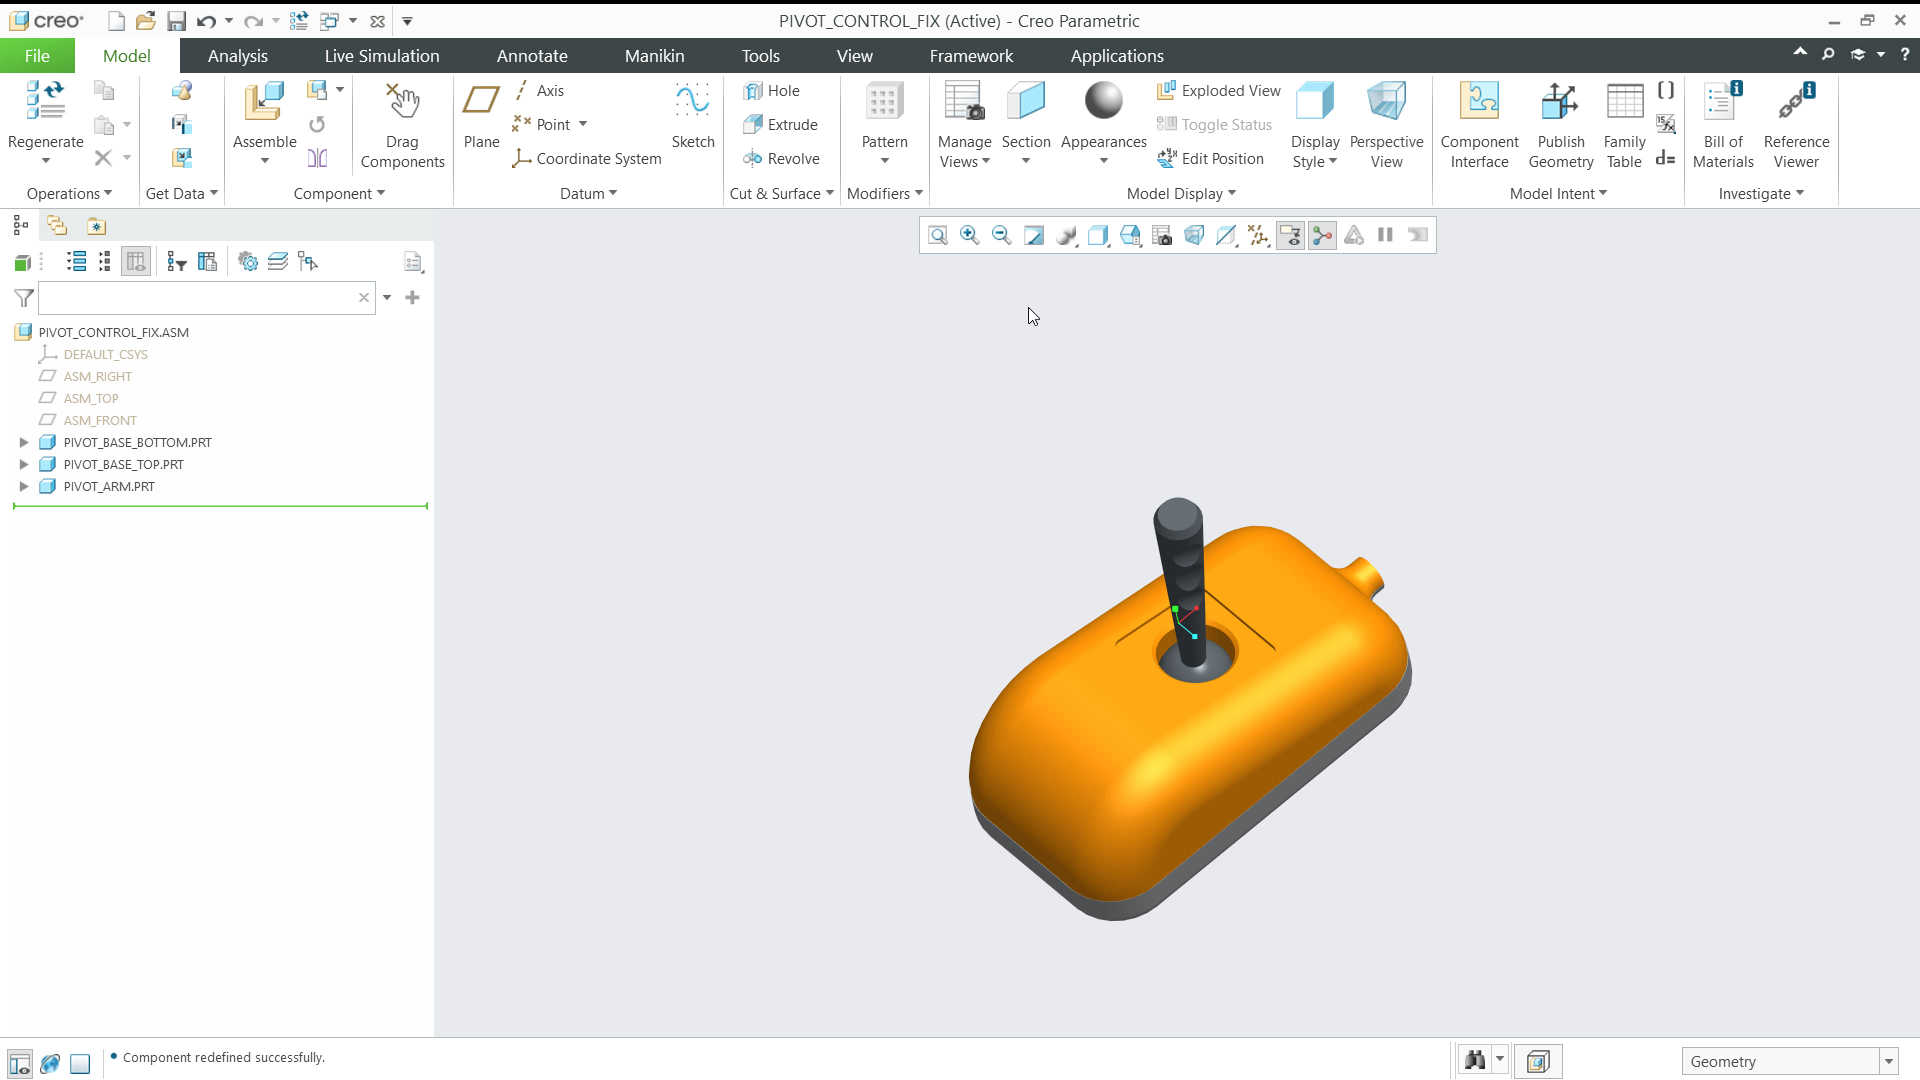Open Publish Geometry tool
The height and width of the screenshot is (1080, 1920).
[x=1560, y=125]
